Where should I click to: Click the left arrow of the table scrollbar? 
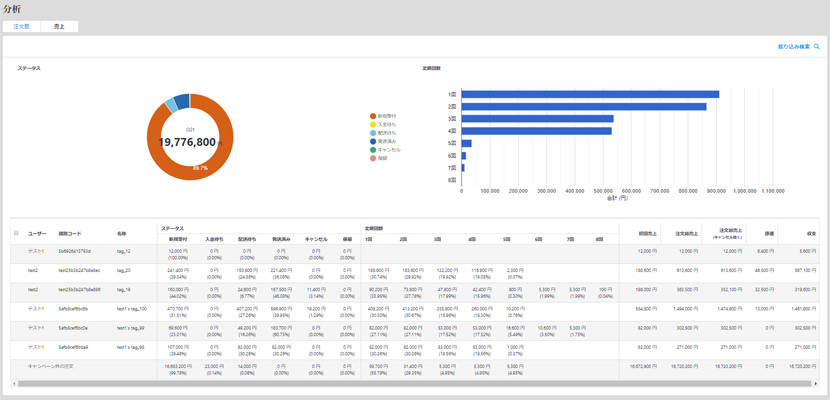click(15, 383)
